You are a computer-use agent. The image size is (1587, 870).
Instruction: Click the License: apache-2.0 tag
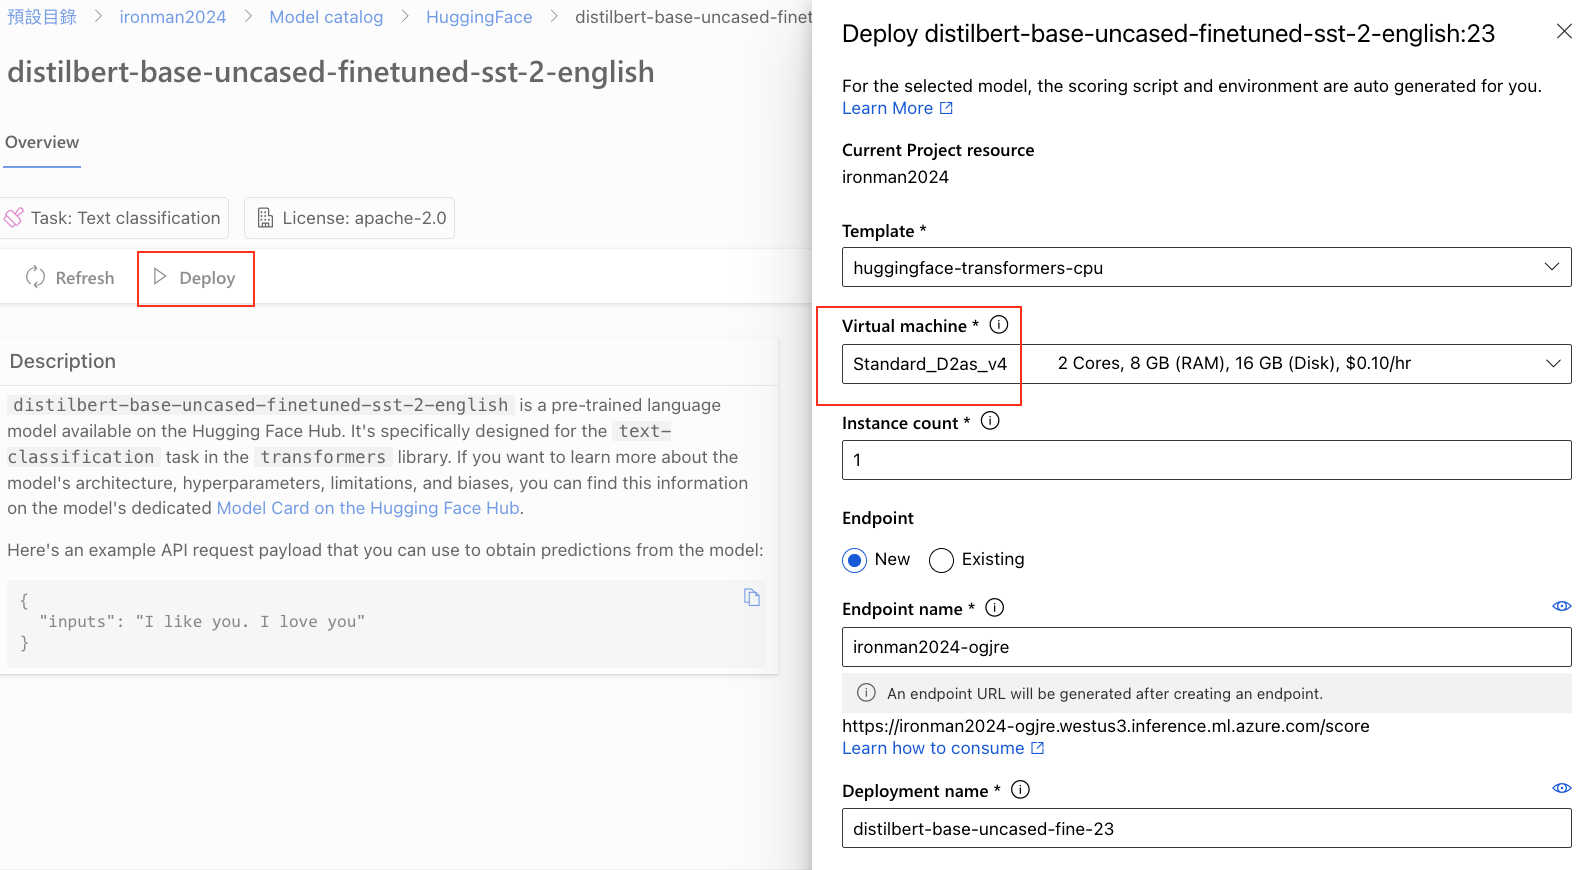[349, 218]
